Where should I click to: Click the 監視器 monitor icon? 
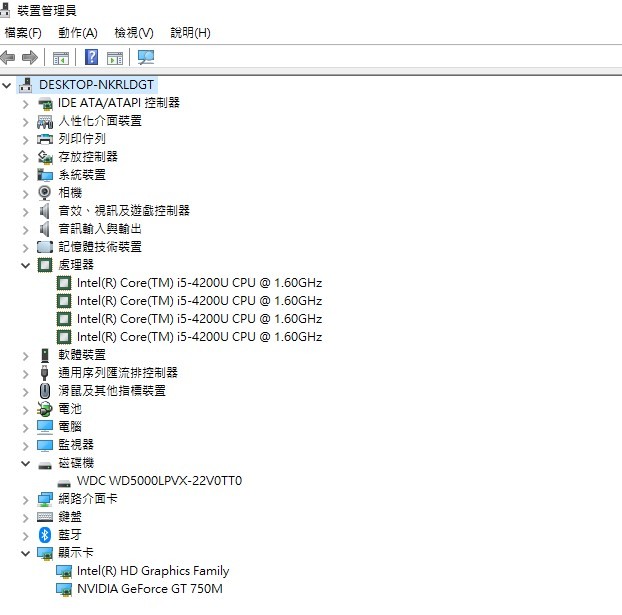[x=45, y=445]
